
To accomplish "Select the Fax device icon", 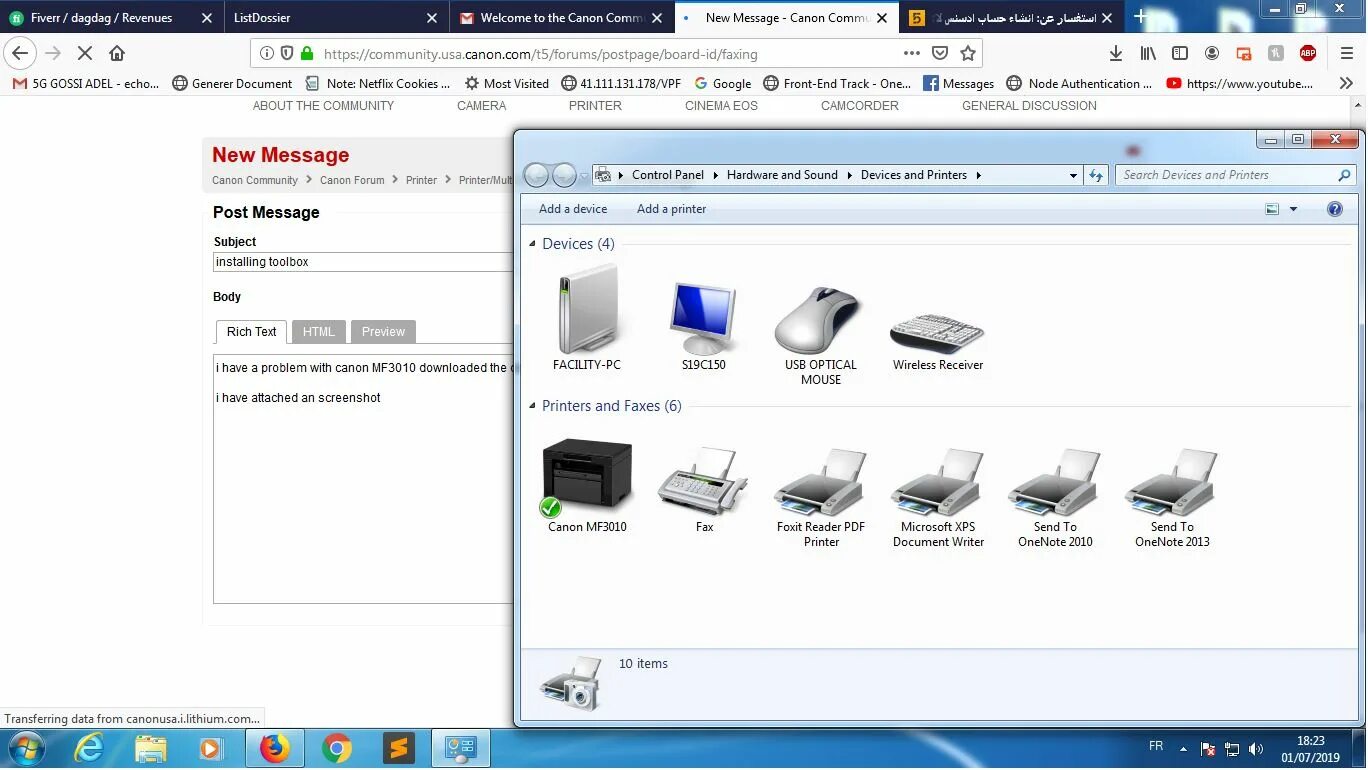I will 704,480.
